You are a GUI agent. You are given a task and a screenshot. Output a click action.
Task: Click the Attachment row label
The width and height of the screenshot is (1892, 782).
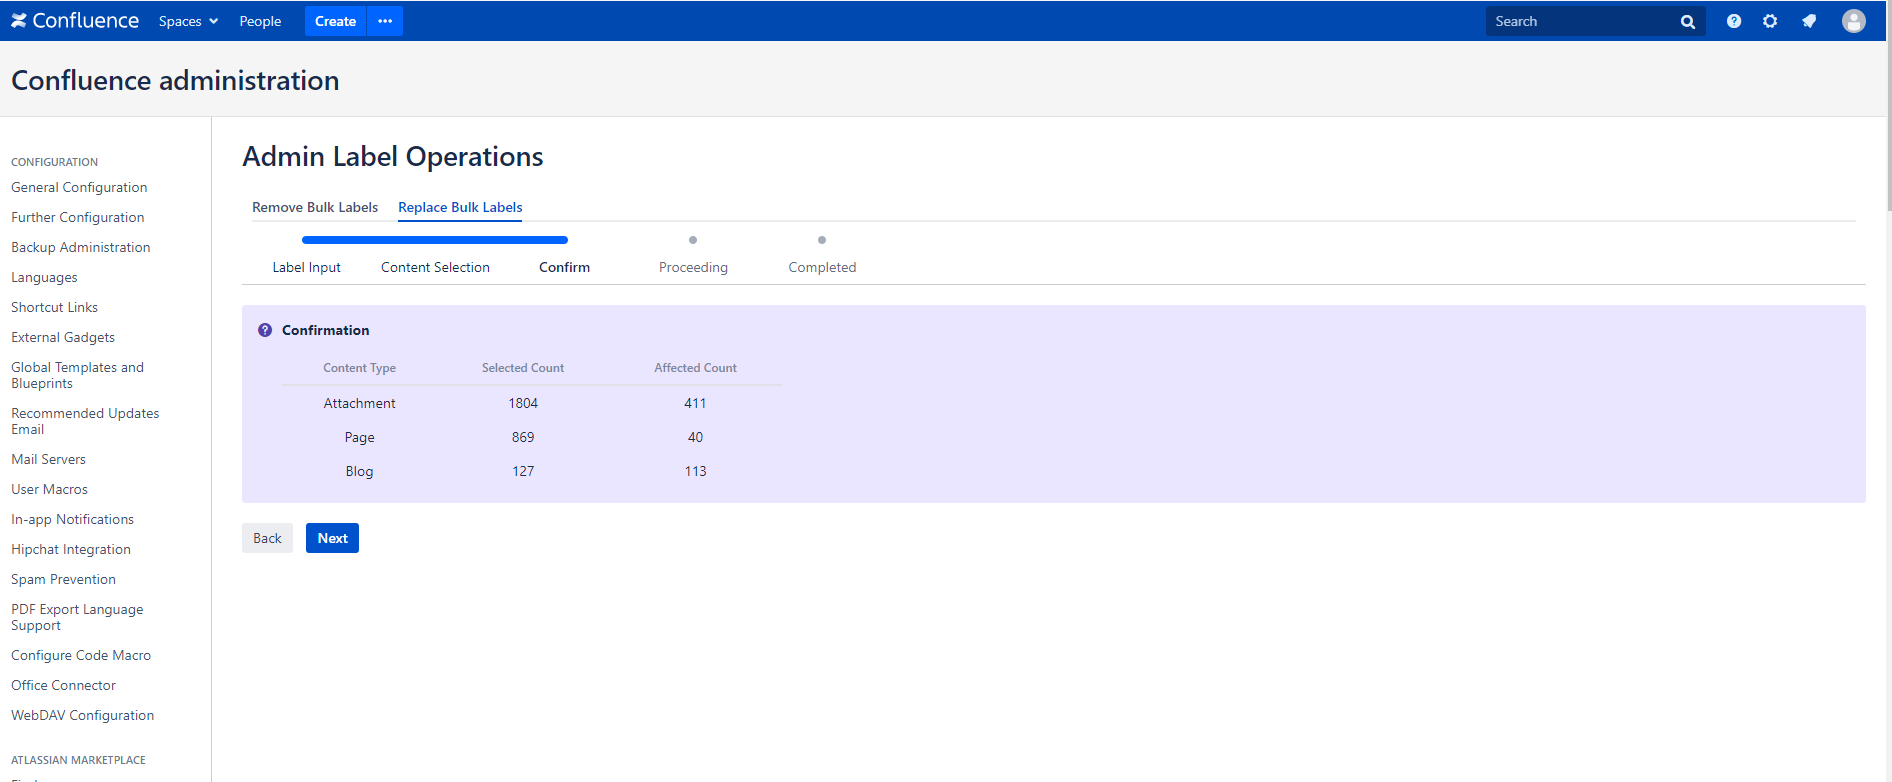[x=359, y=403]
